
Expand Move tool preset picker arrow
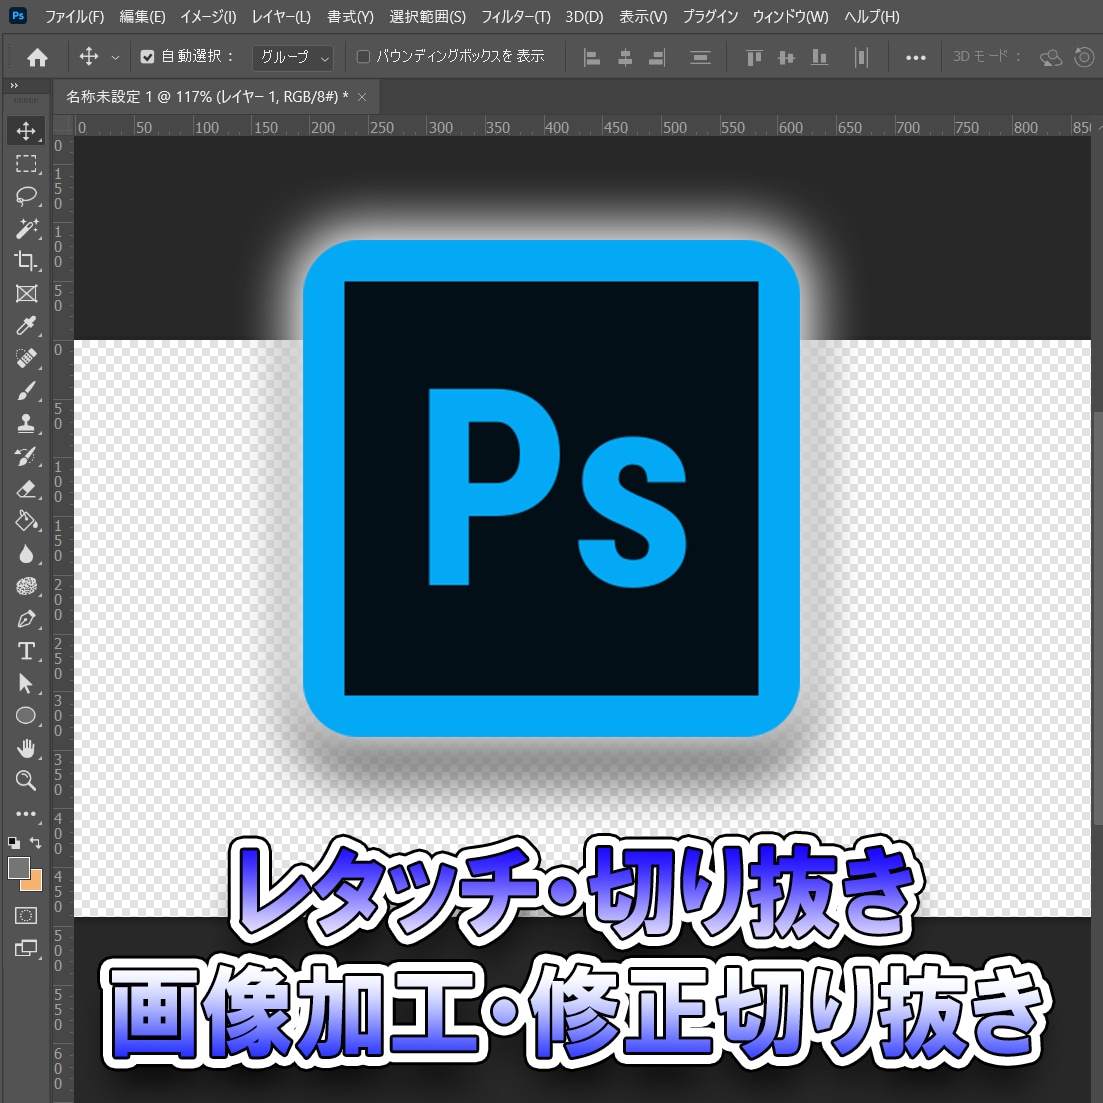click(115, 58)
